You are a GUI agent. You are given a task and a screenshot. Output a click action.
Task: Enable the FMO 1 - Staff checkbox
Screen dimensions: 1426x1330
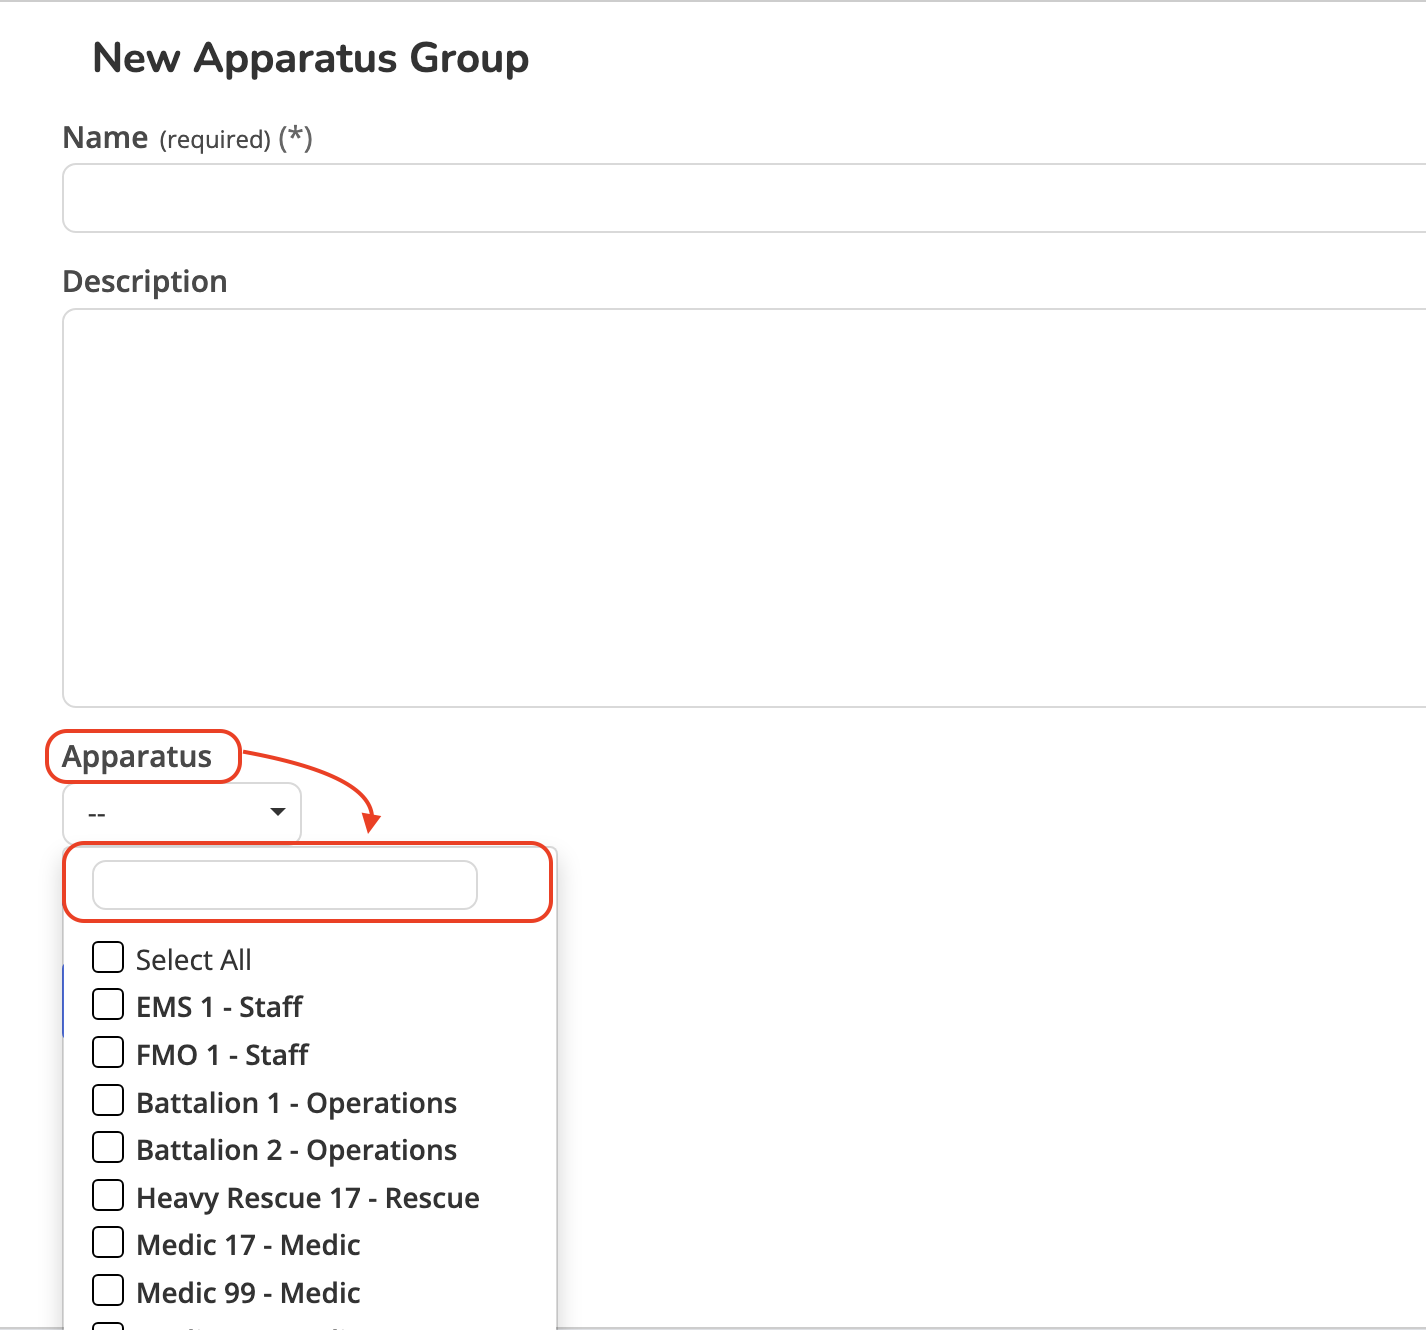click(x=108, y=1053)
